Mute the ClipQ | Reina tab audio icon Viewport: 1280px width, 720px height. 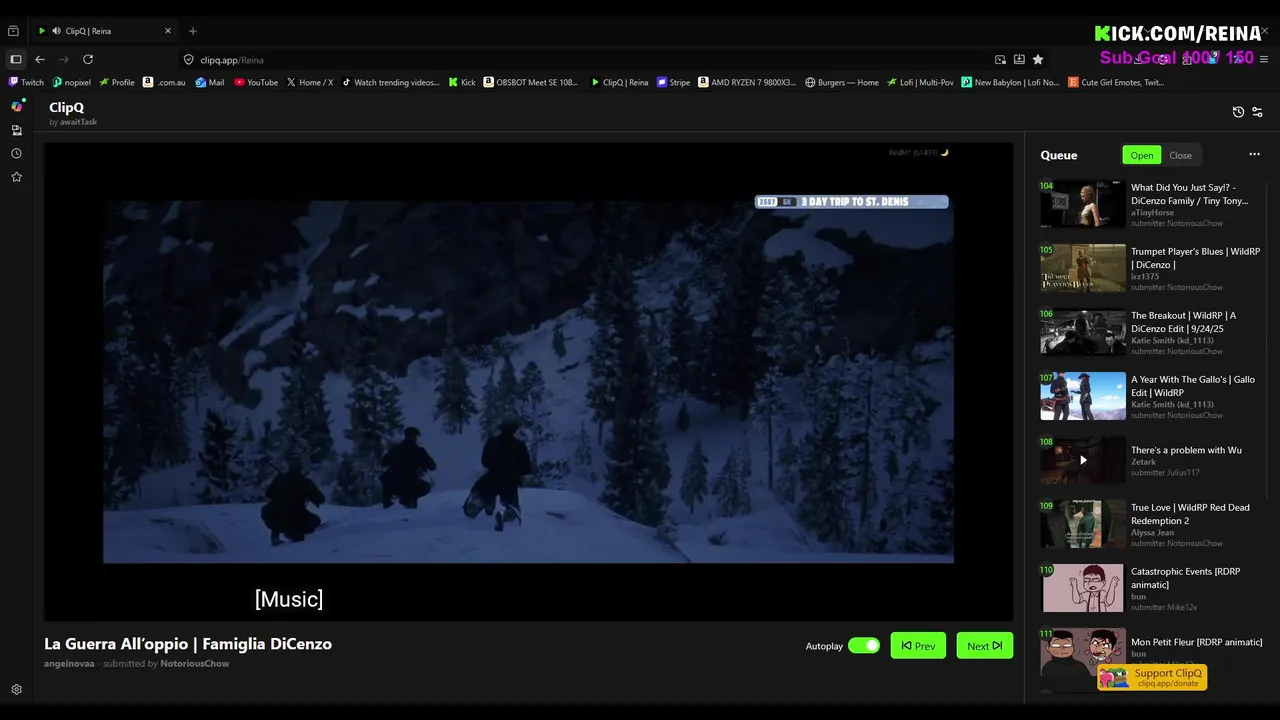(56, 31)
